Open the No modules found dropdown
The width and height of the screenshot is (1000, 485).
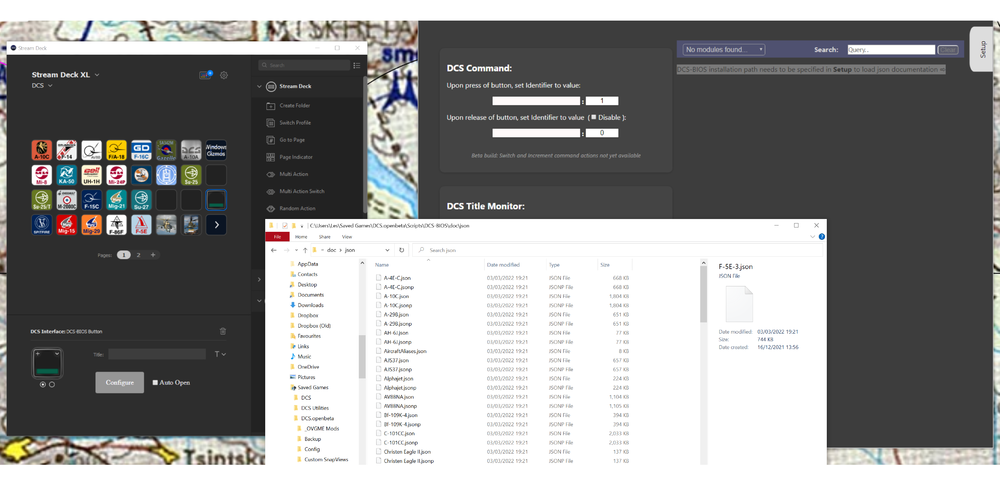click(x=724, y=49)
